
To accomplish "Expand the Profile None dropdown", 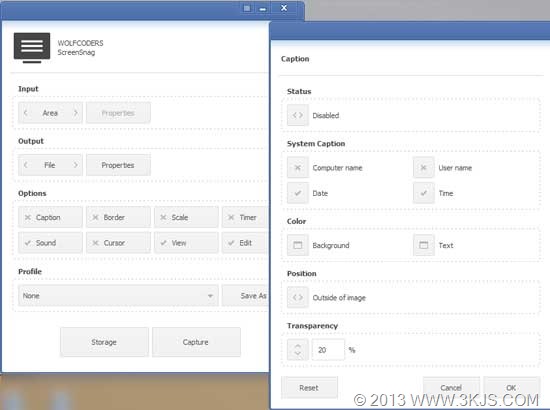I will pos(118,296).
